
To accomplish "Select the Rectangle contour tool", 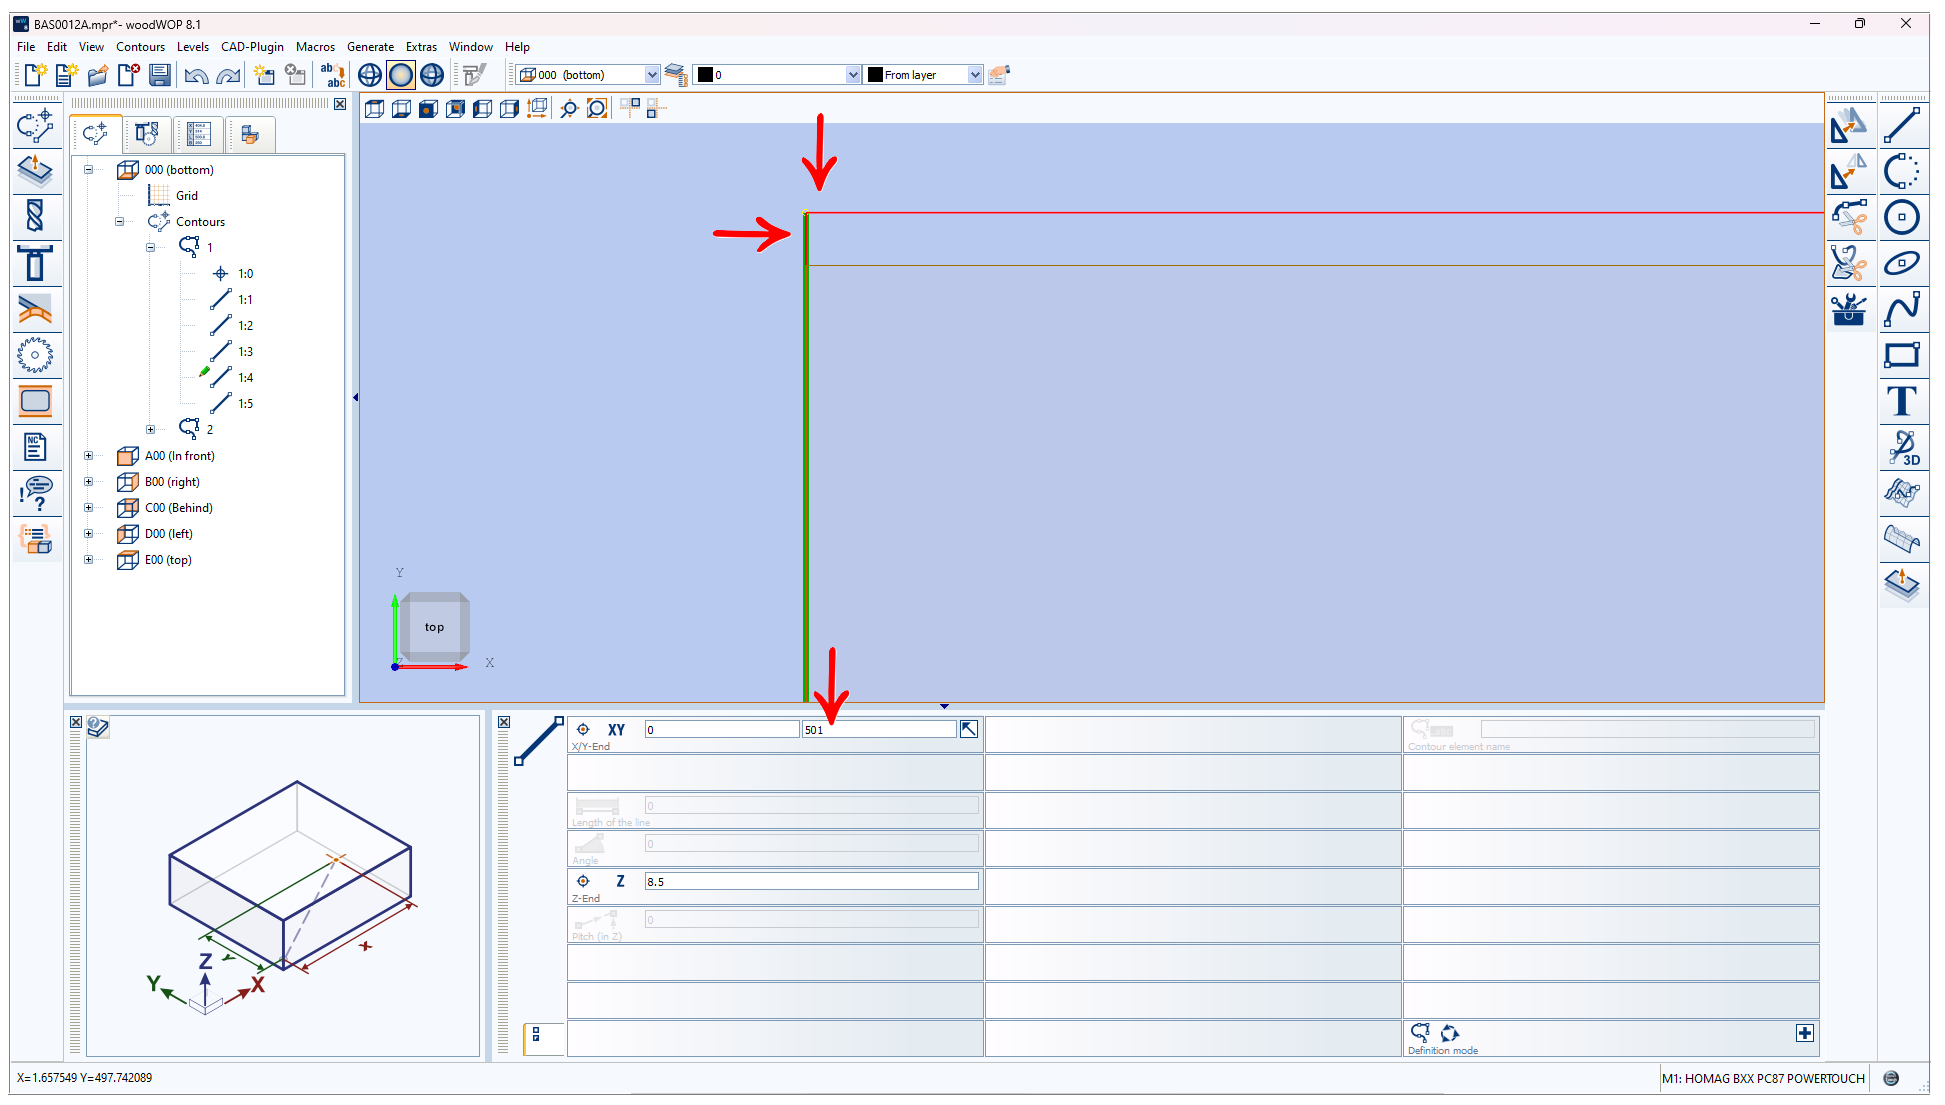I will coord(1901,355).
